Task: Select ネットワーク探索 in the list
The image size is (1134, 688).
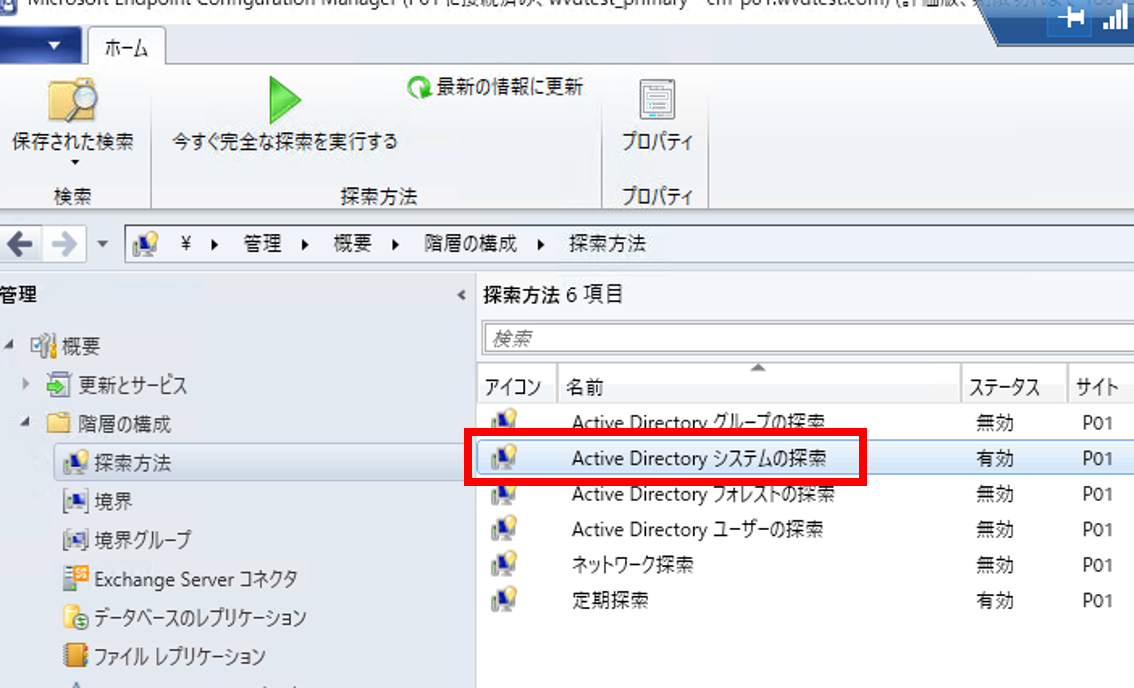Action: 633,565
